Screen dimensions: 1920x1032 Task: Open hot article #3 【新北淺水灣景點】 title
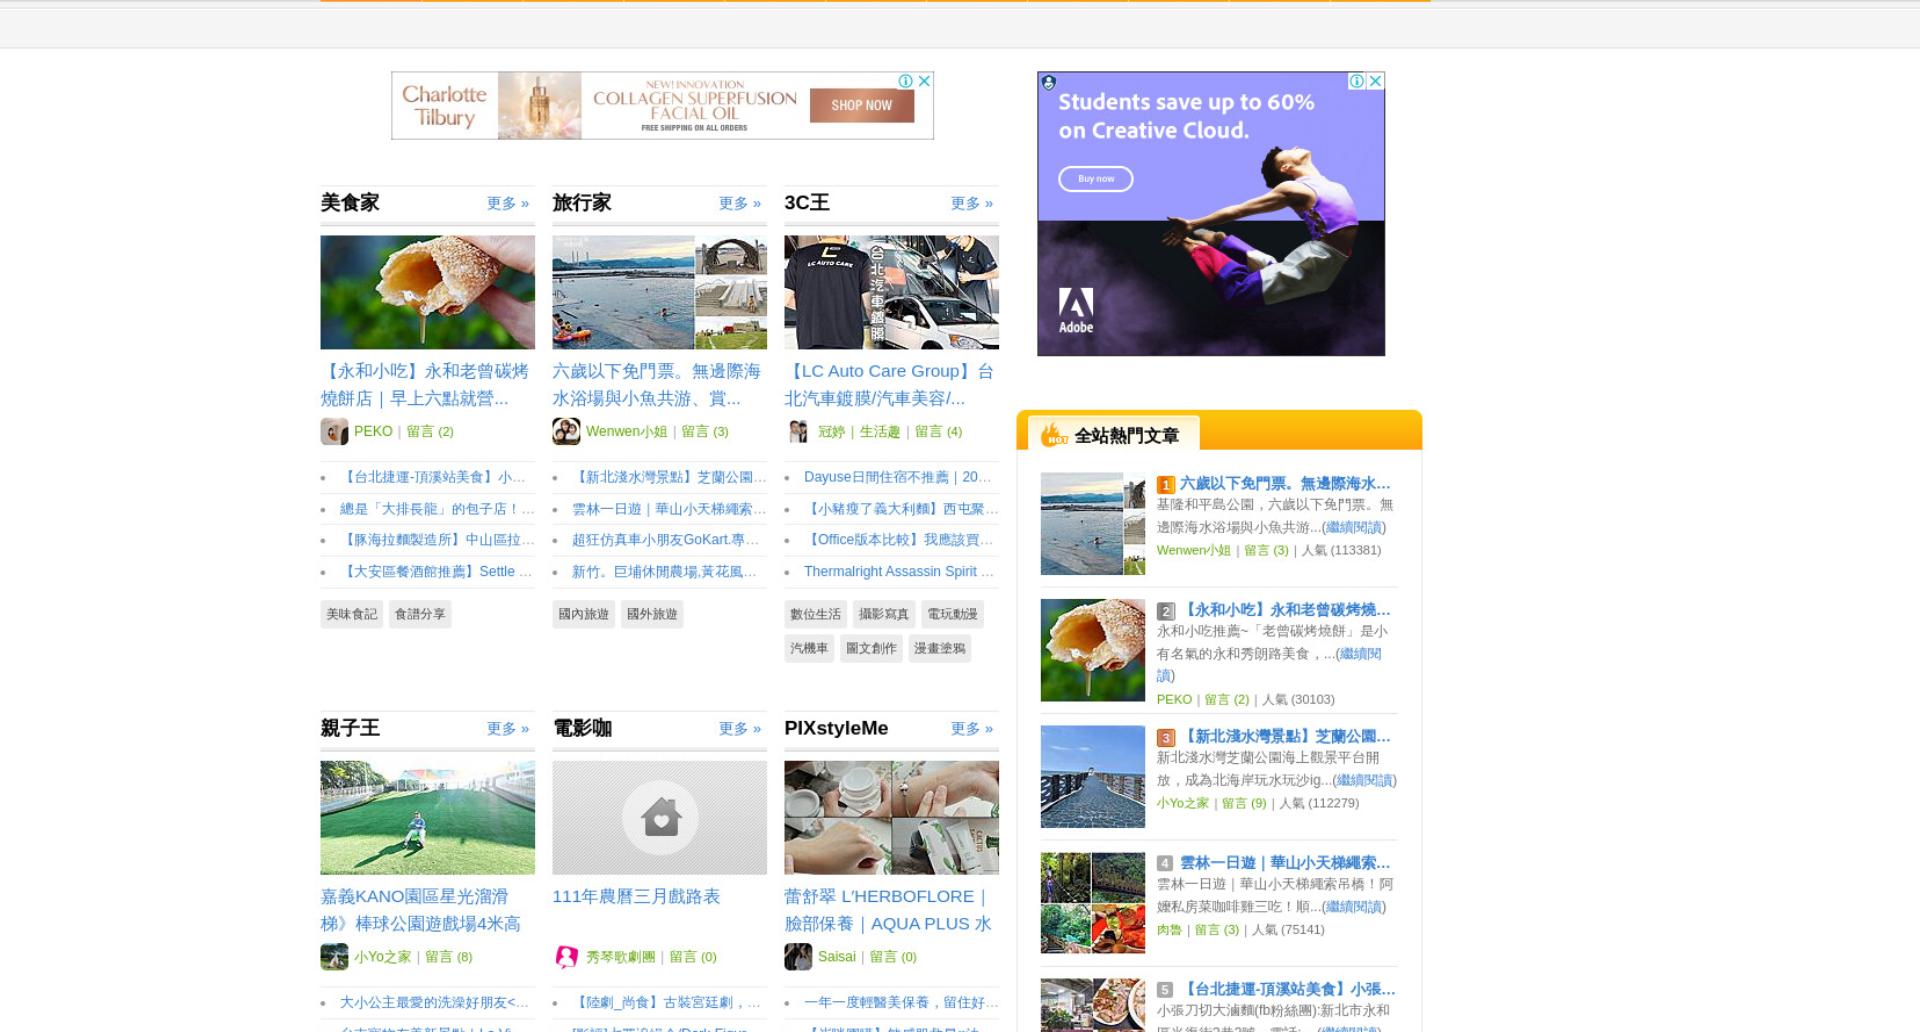1286,737
